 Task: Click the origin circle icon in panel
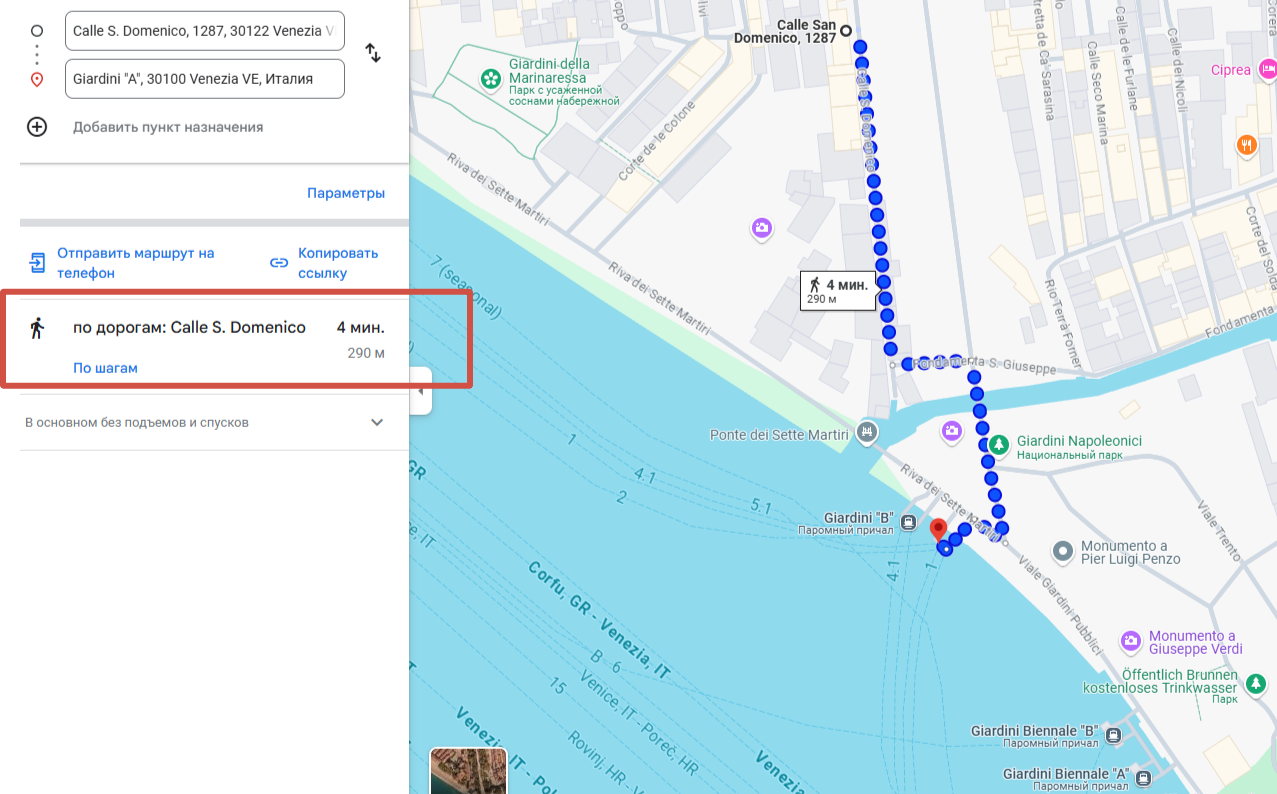tap(37, 31)
